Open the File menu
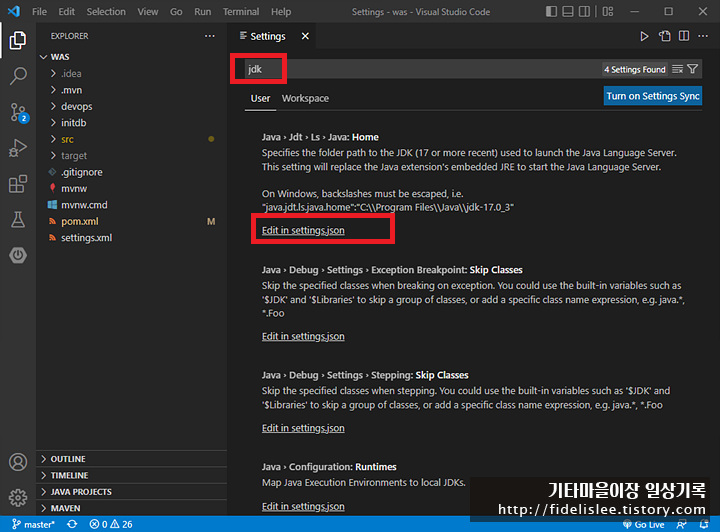Viewport: 720px width, 532px height. [39, 11]
